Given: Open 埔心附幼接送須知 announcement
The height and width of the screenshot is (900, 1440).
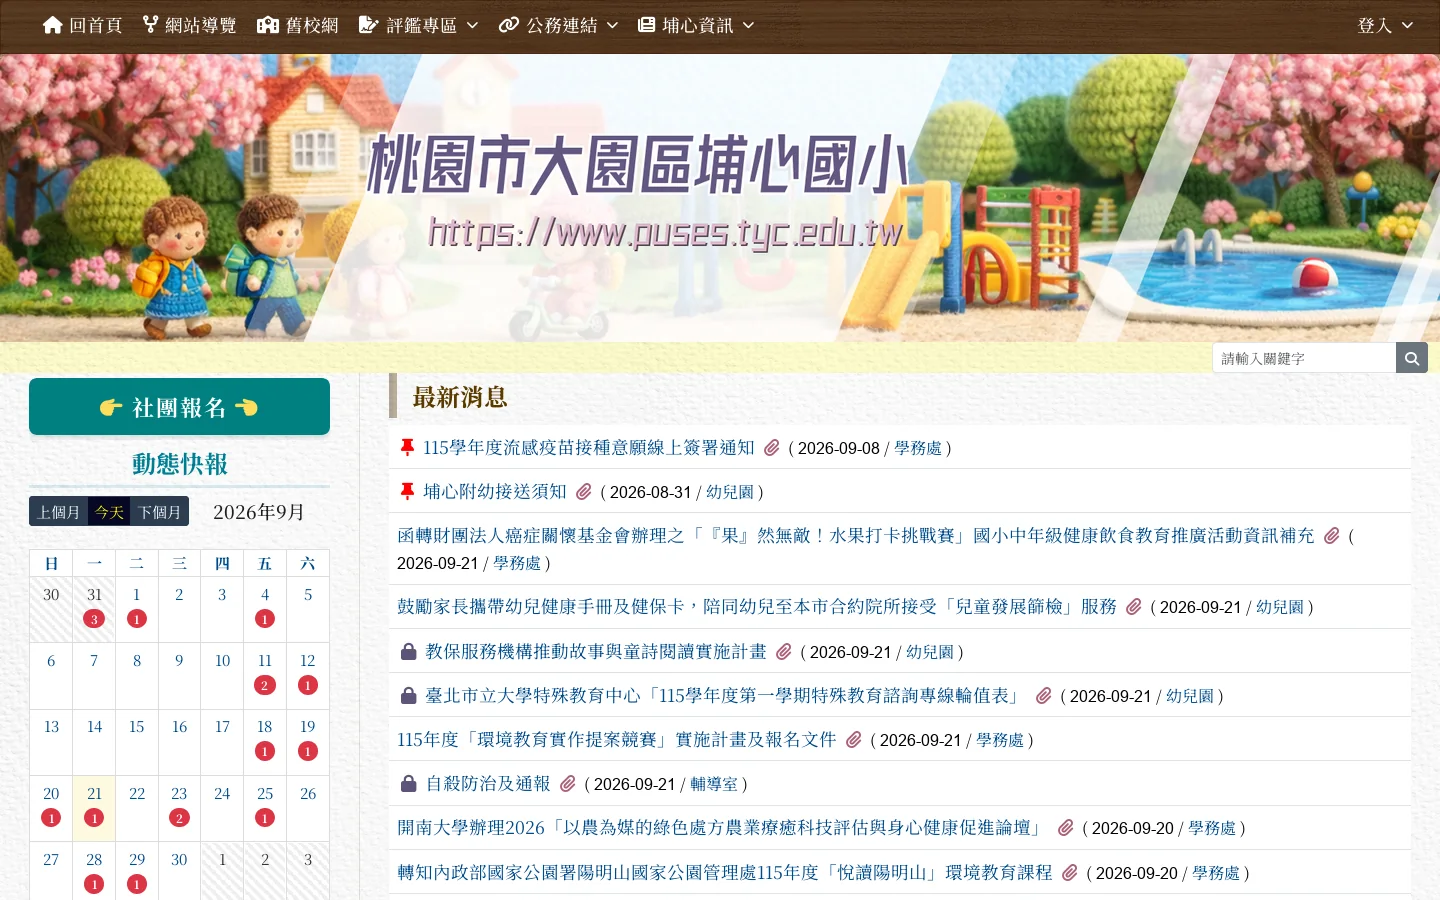Looking at the screenshot, I should 495,492.
